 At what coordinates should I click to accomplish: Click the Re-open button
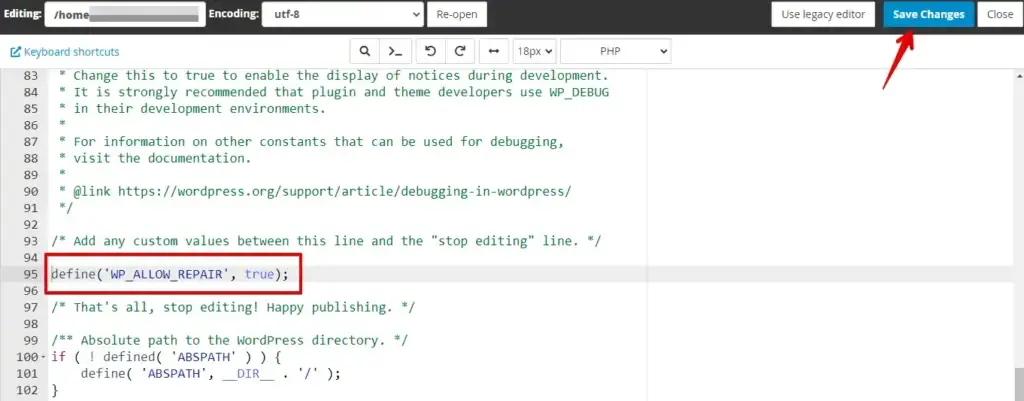click(x=457, y=15)
